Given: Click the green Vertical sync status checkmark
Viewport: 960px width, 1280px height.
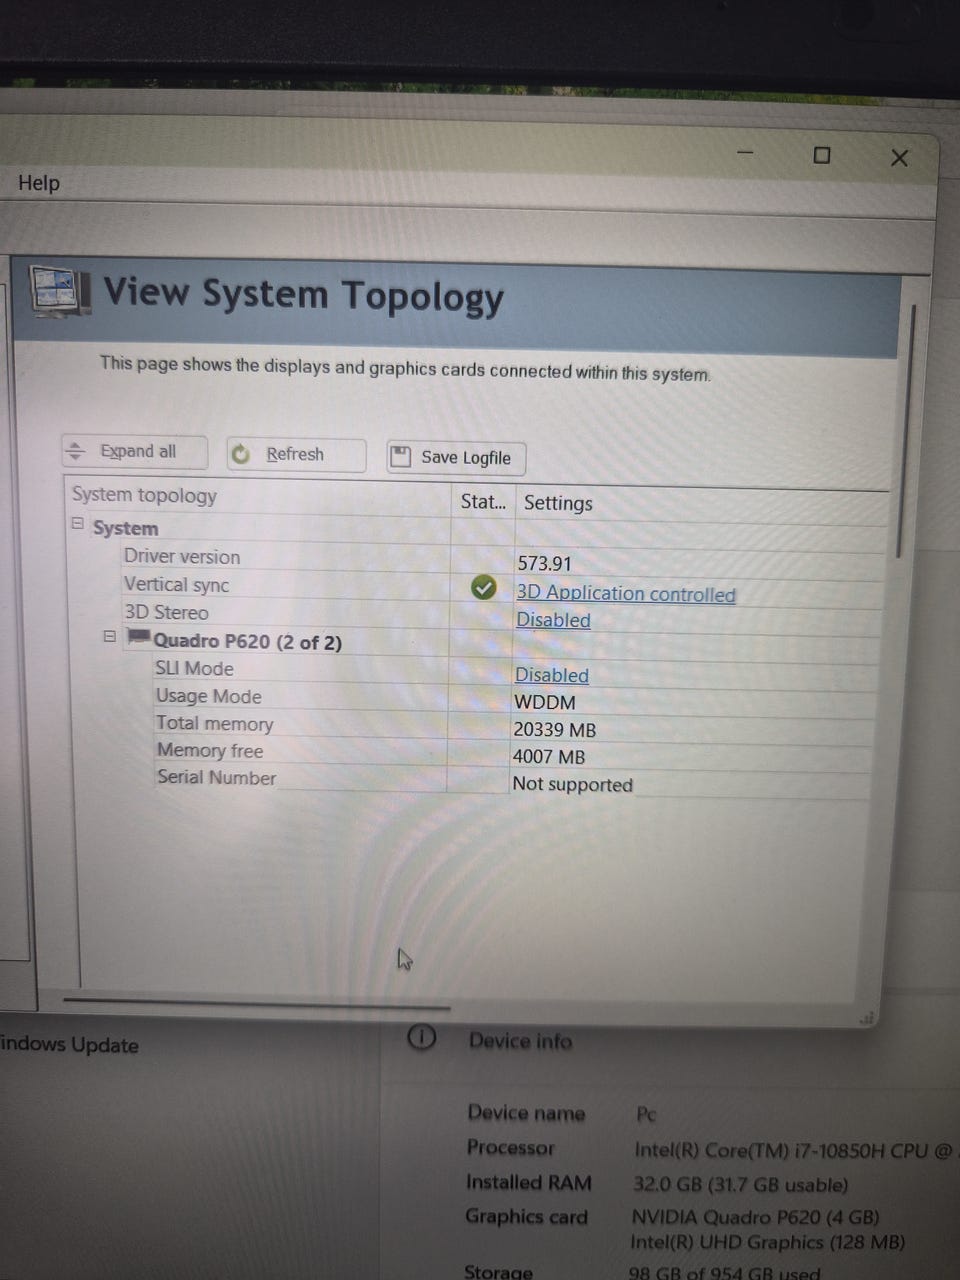Looking at the screenshot, I should [x=483, y=588].
